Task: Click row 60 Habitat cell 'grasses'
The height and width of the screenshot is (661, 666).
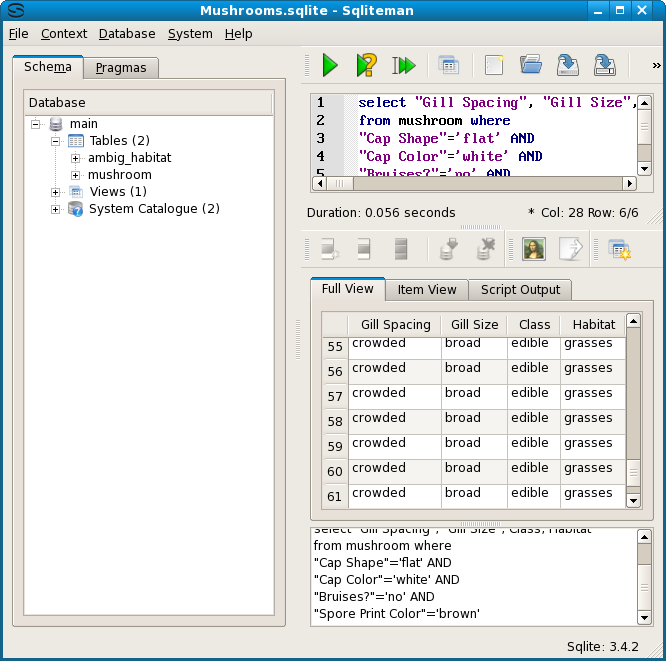Action: (593, 472)
